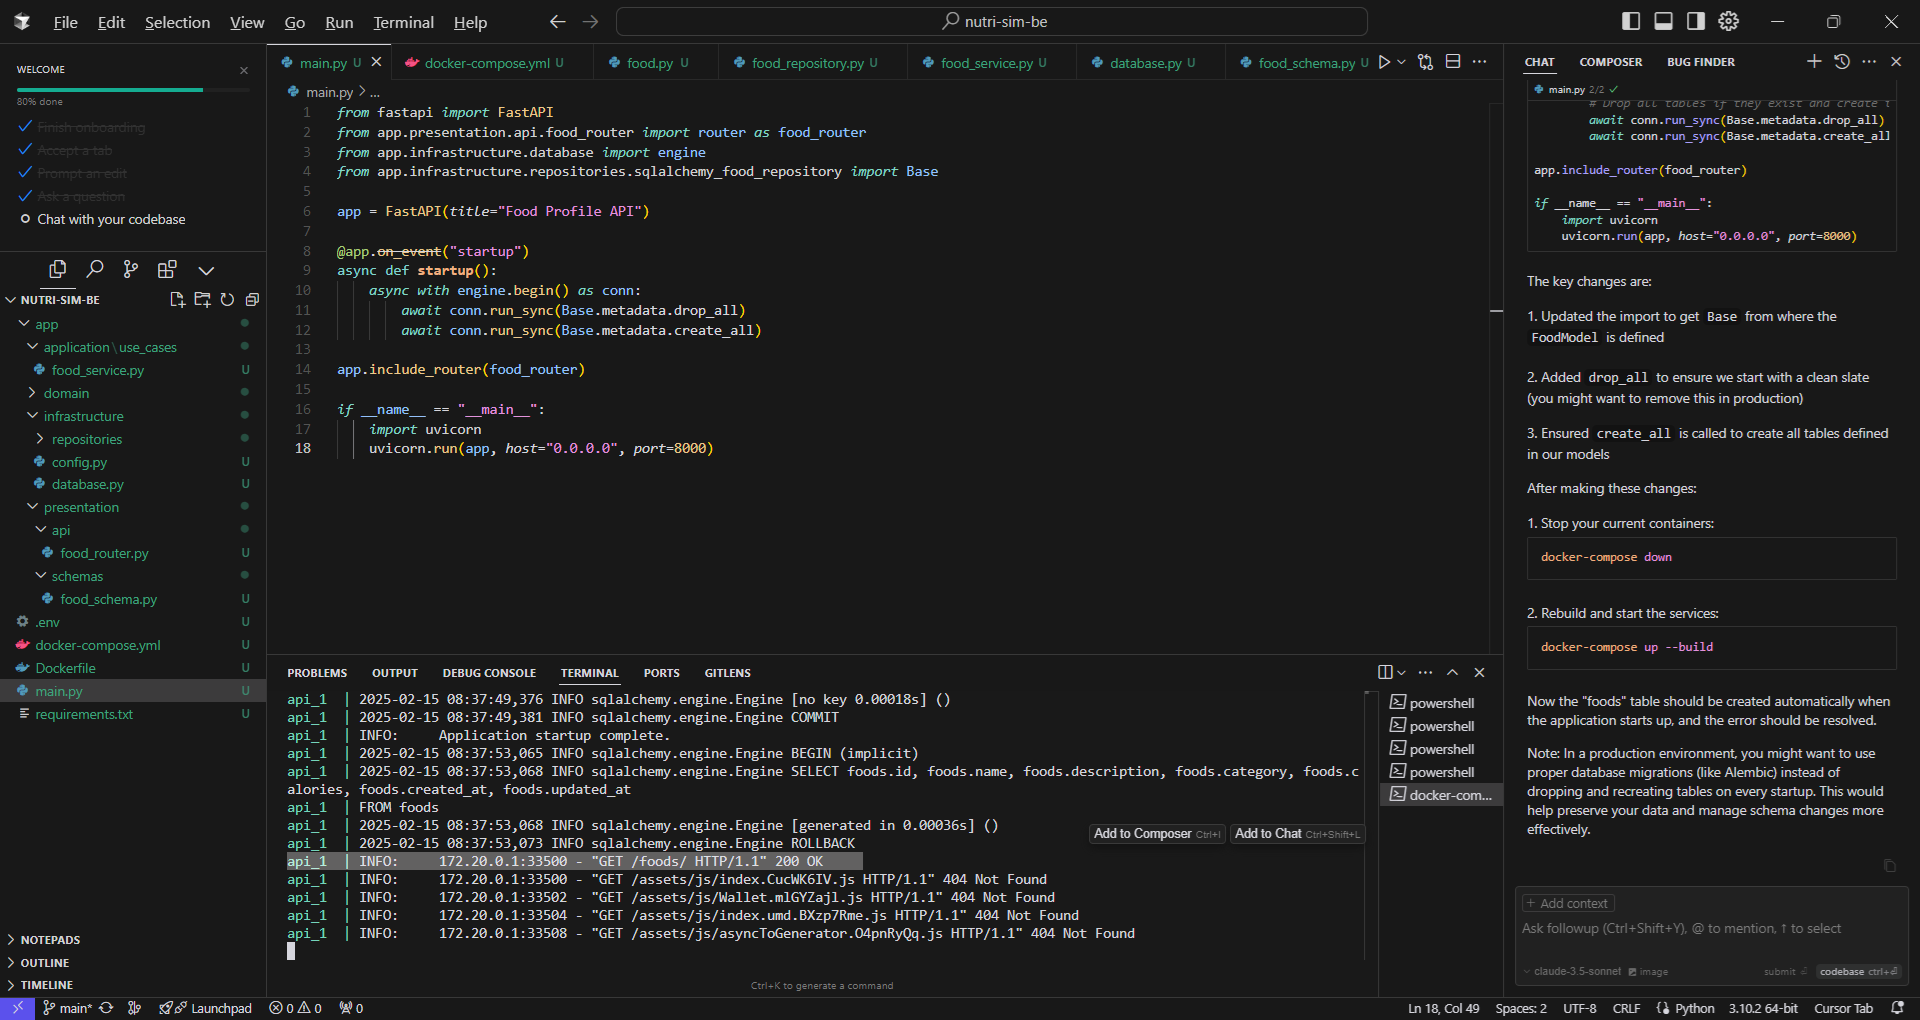Open changes compare icon in editor toolbar
The height and width of the screenshot is (1020, 1920).
coord(1425,62)
